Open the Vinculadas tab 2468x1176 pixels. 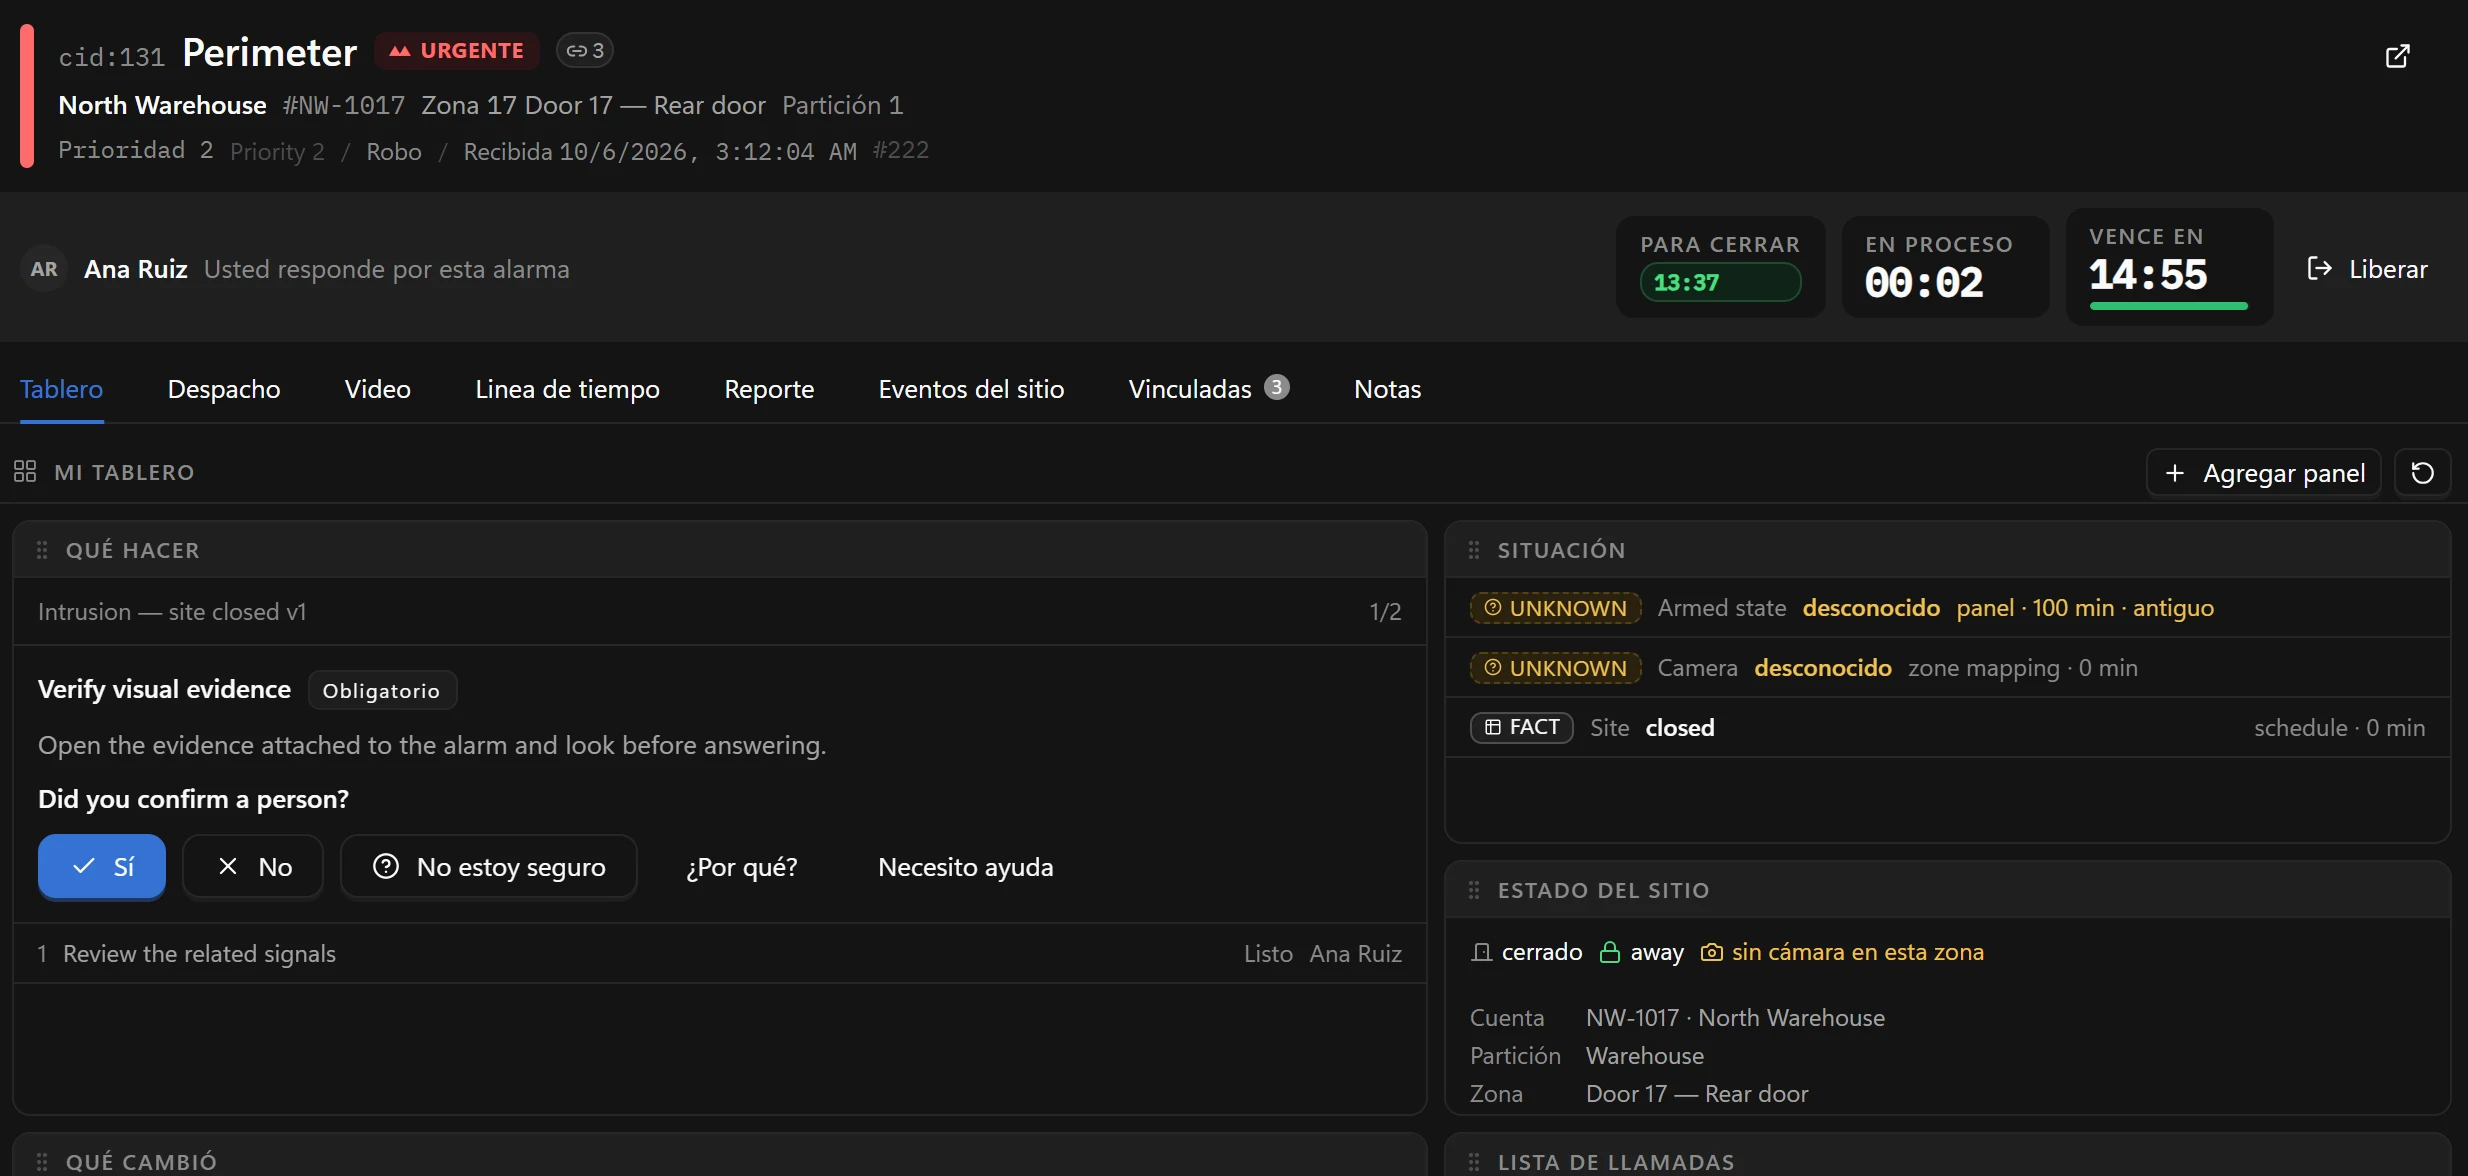(1209, 389)
